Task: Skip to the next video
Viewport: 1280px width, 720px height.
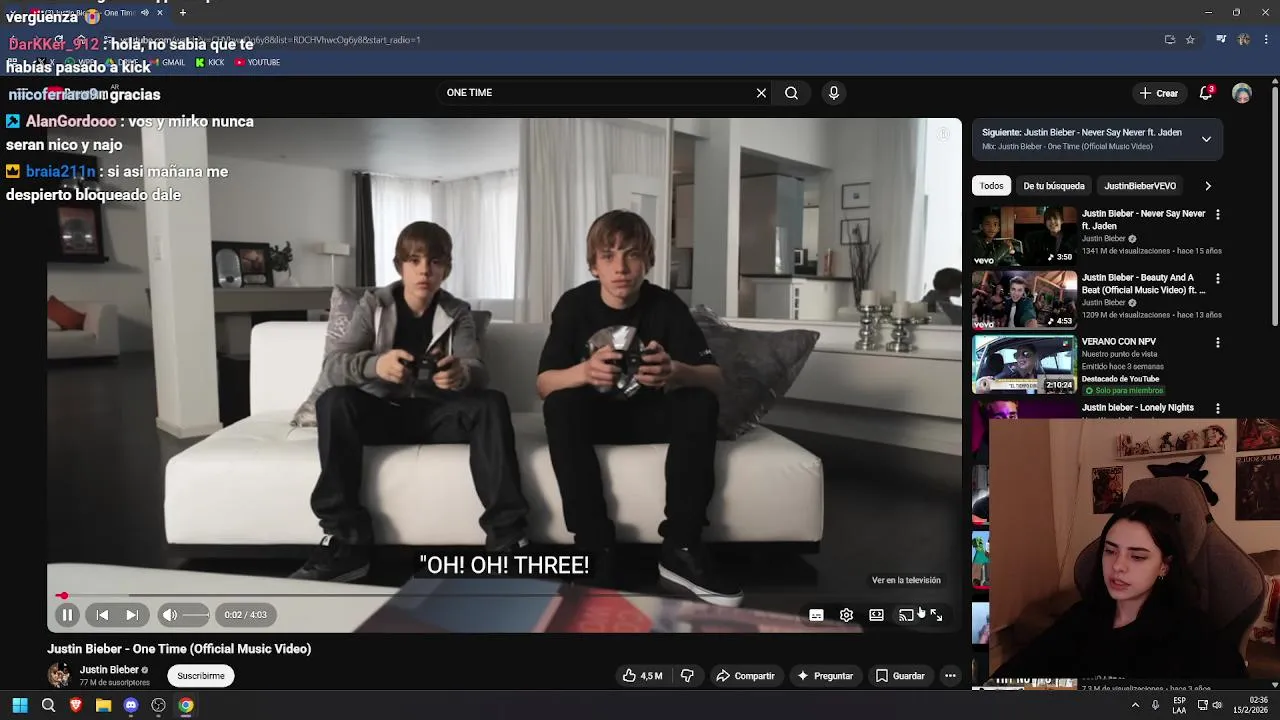Action: pyautogui.click(x=132, y=615)
